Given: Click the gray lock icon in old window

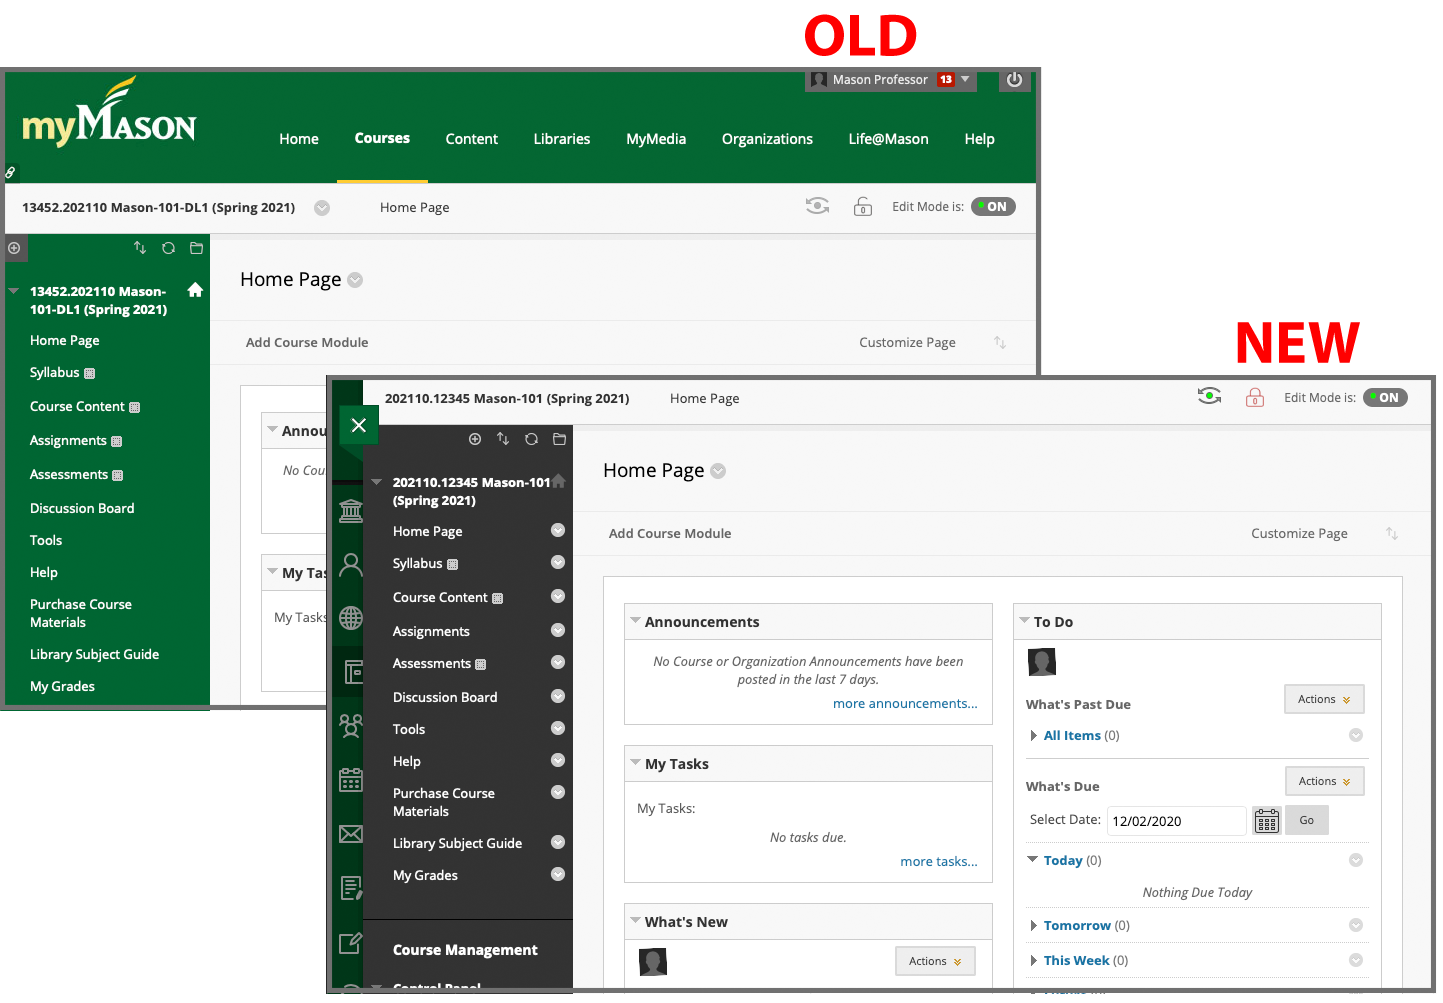Looking at the screenshot, I should click(x=863, y=206).
